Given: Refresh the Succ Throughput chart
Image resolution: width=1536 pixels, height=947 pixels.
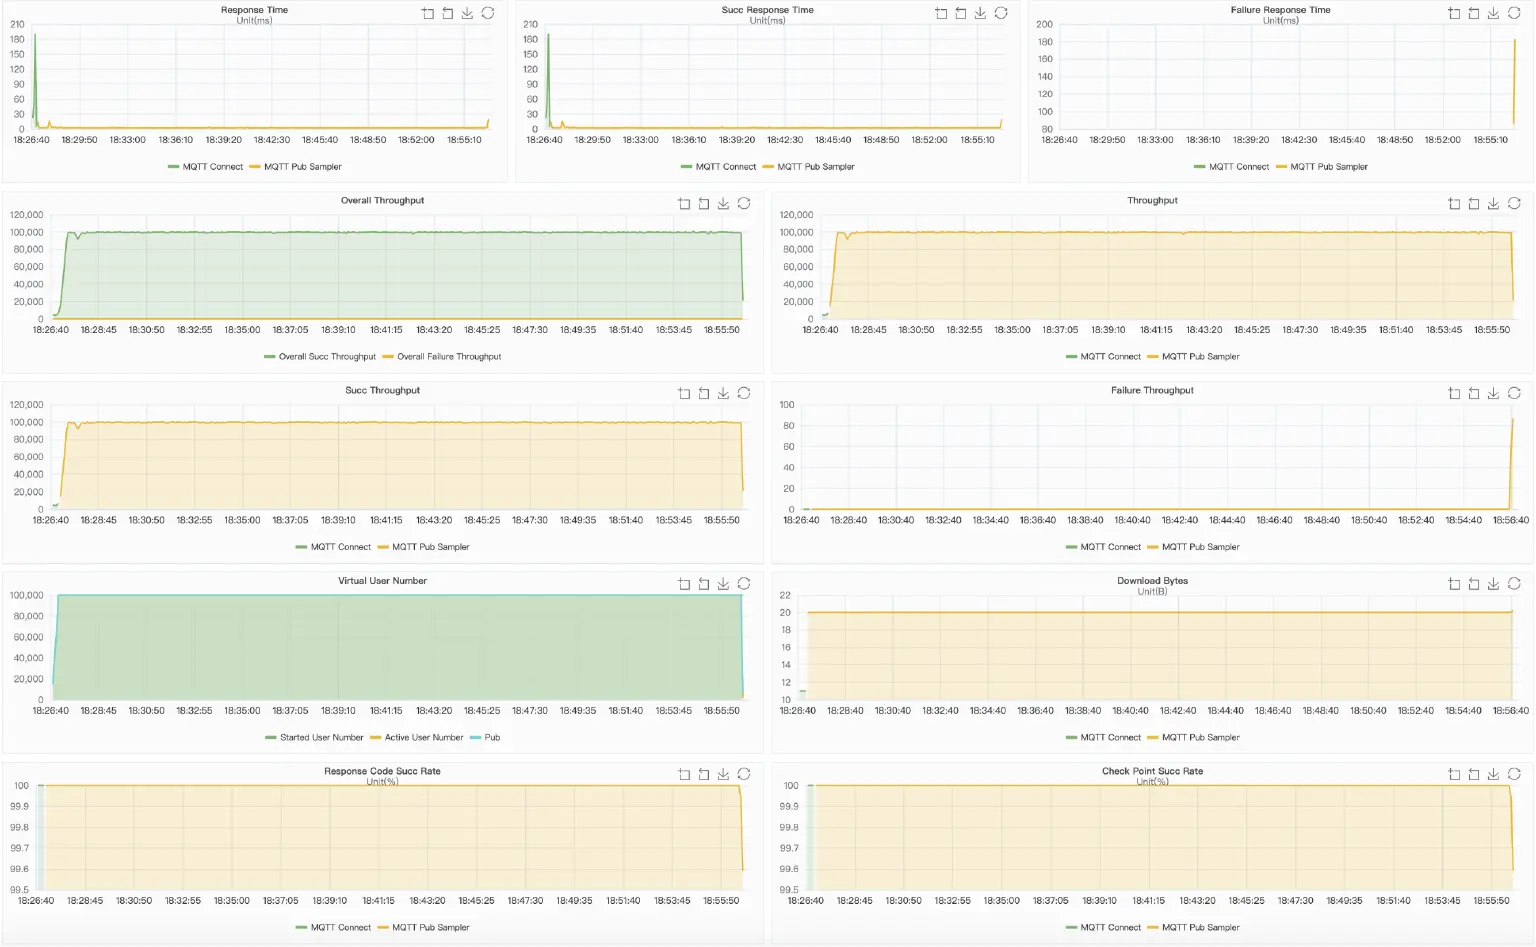Looking at the screenshot, I should pos(743,393).
